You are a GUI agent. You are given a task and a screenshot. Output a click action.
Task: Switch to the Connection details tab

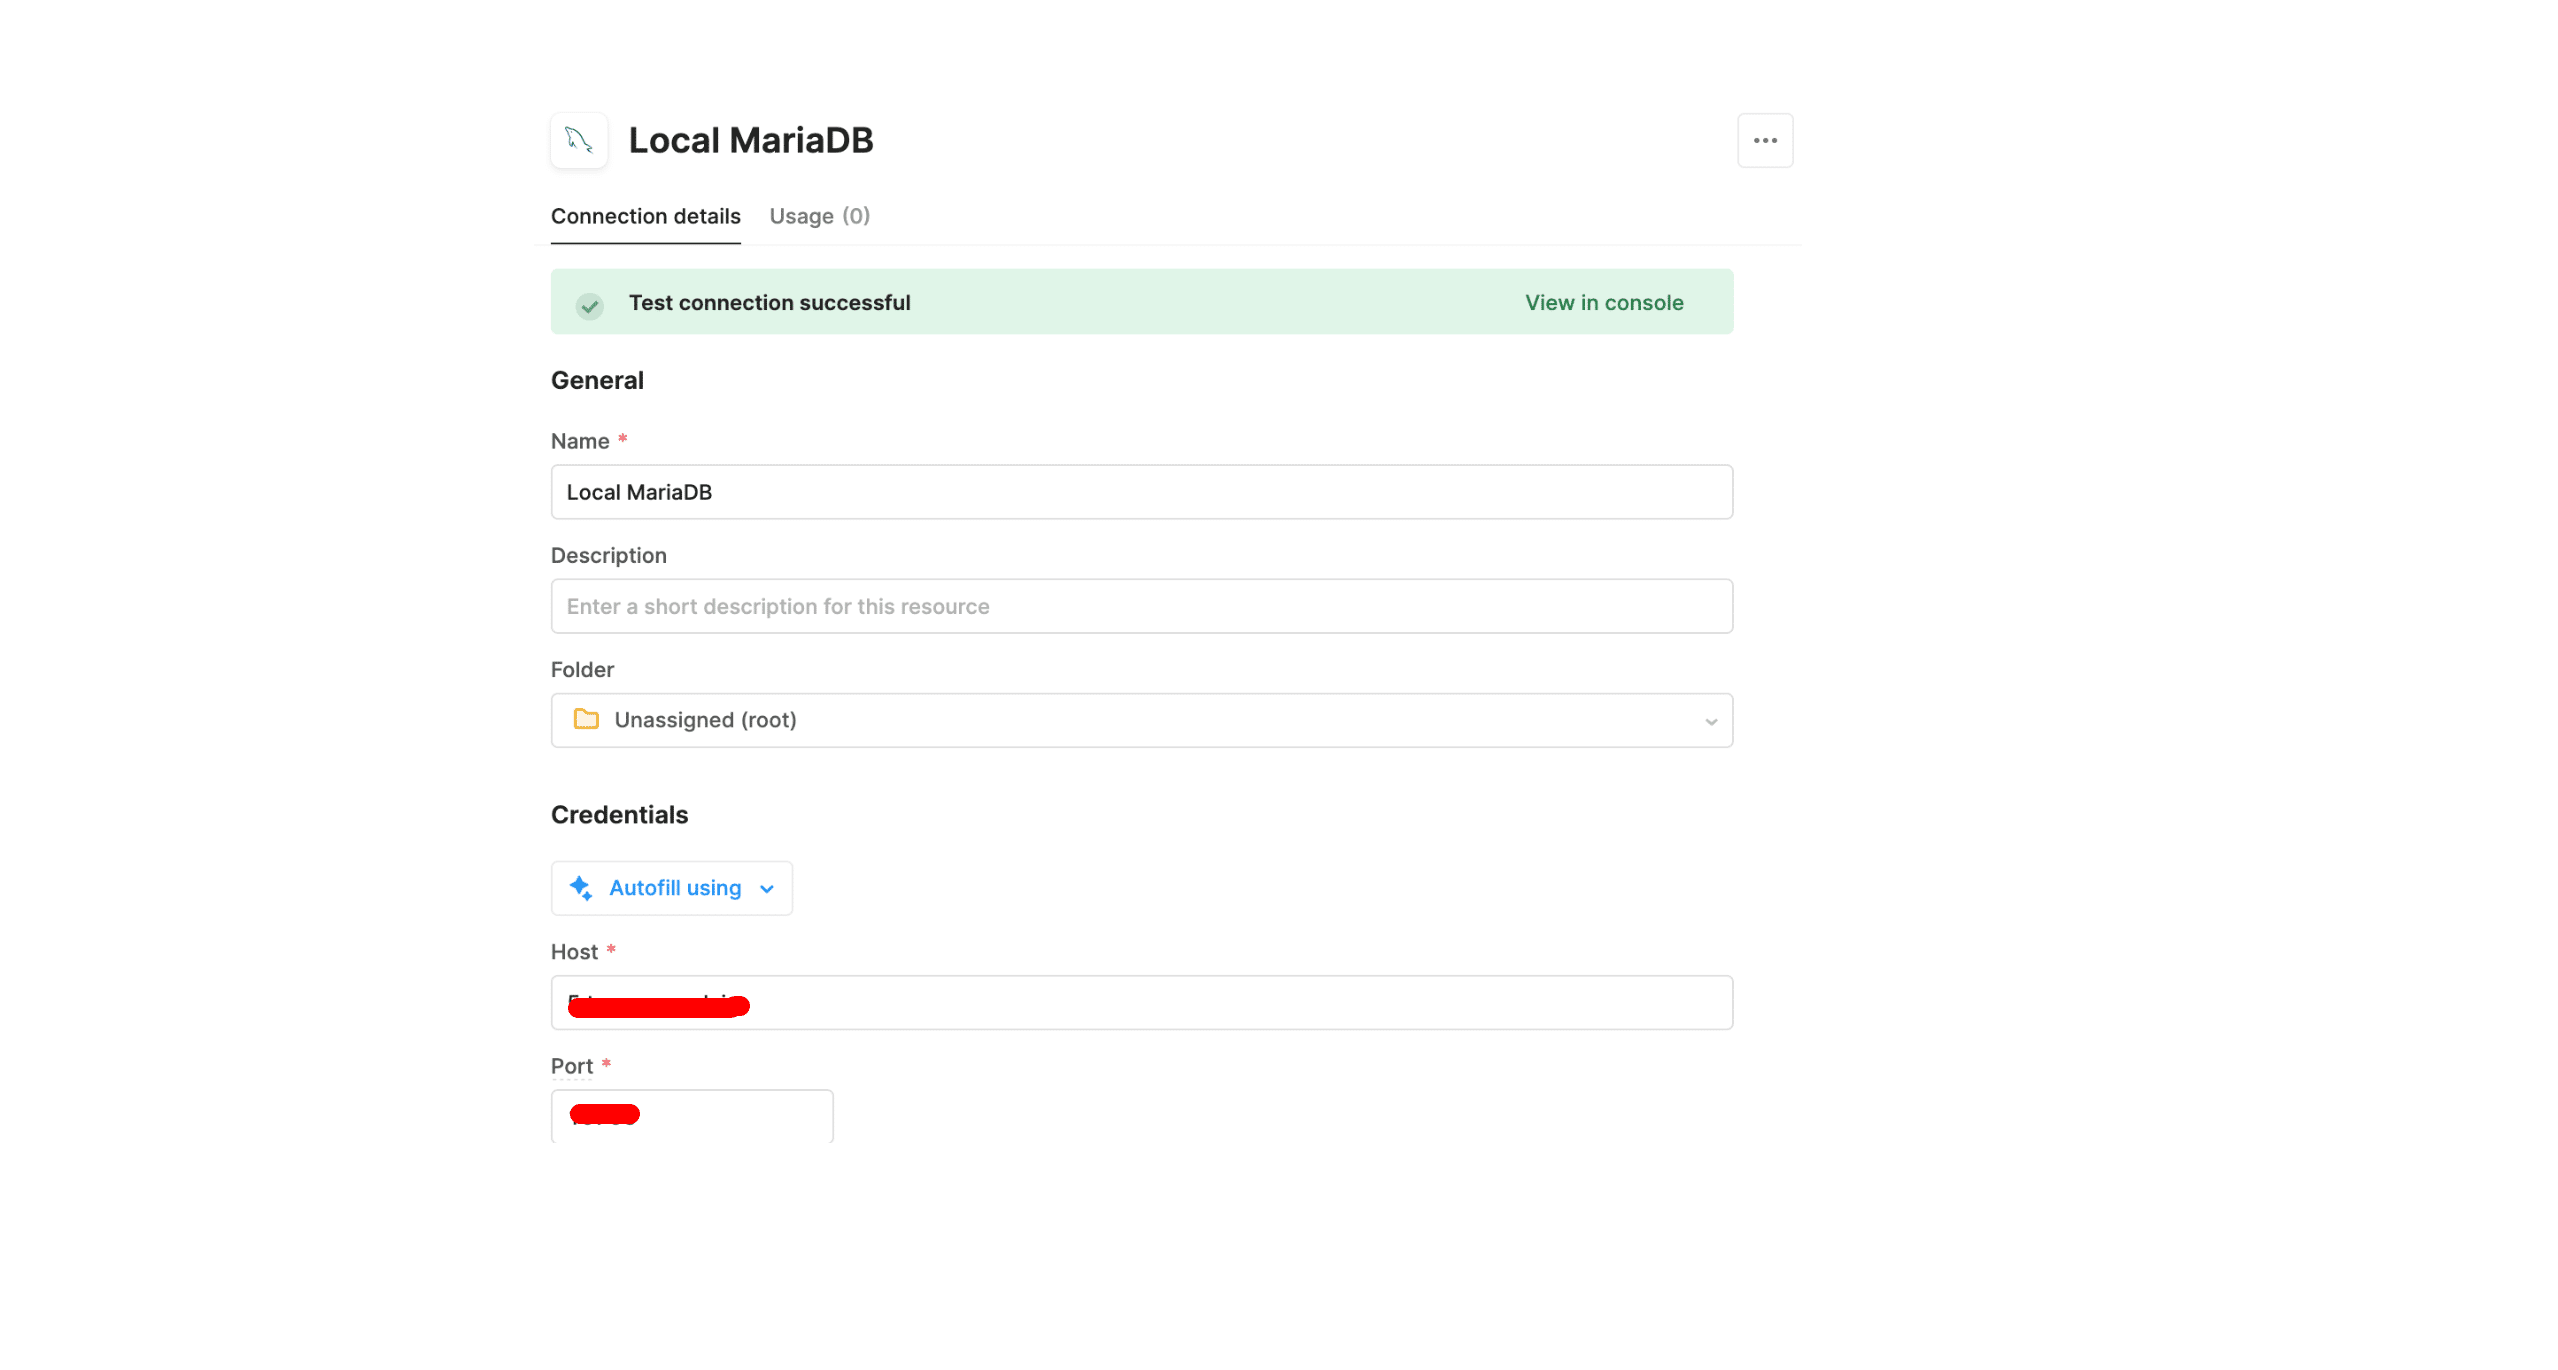pyautogui.click(x=645, y=216)
